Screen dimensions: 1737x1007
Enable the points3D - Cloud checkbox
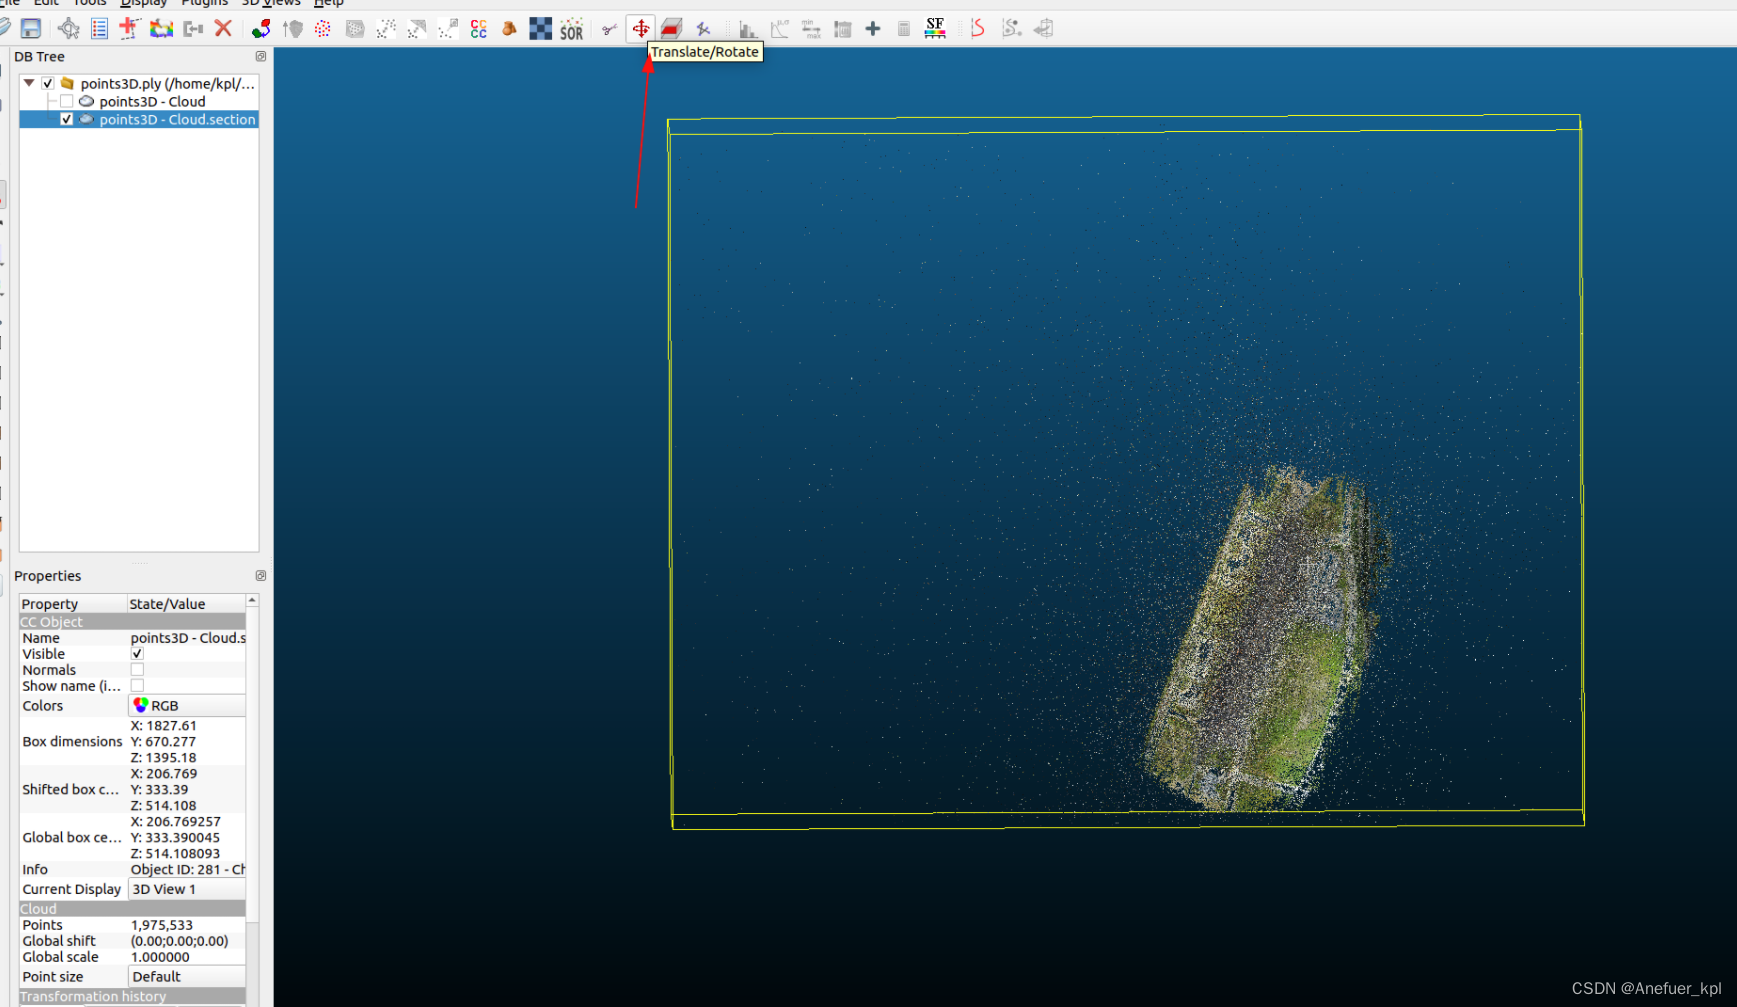tap(66, 102)
